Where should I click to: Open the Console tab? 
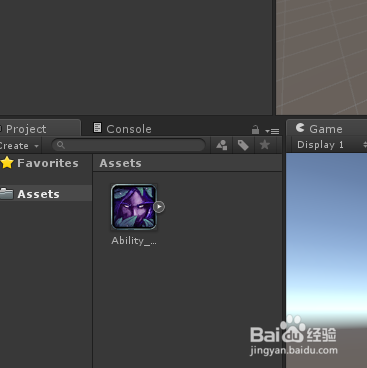pos(122,129)
